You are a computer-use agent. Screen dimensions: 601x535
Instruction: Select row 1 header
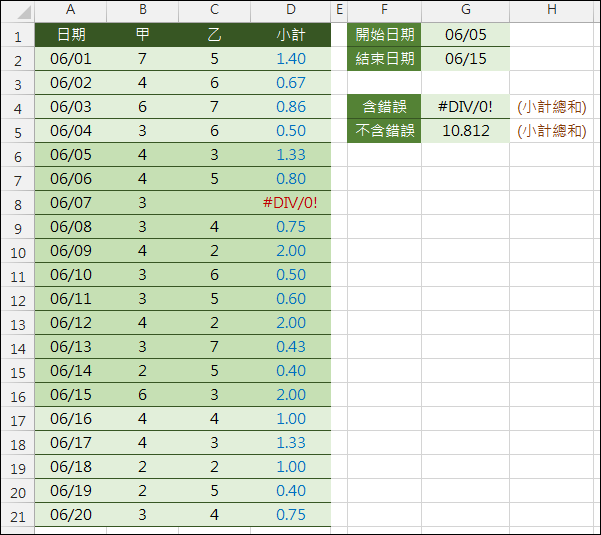pyautogui.click(x=18, y=35)
